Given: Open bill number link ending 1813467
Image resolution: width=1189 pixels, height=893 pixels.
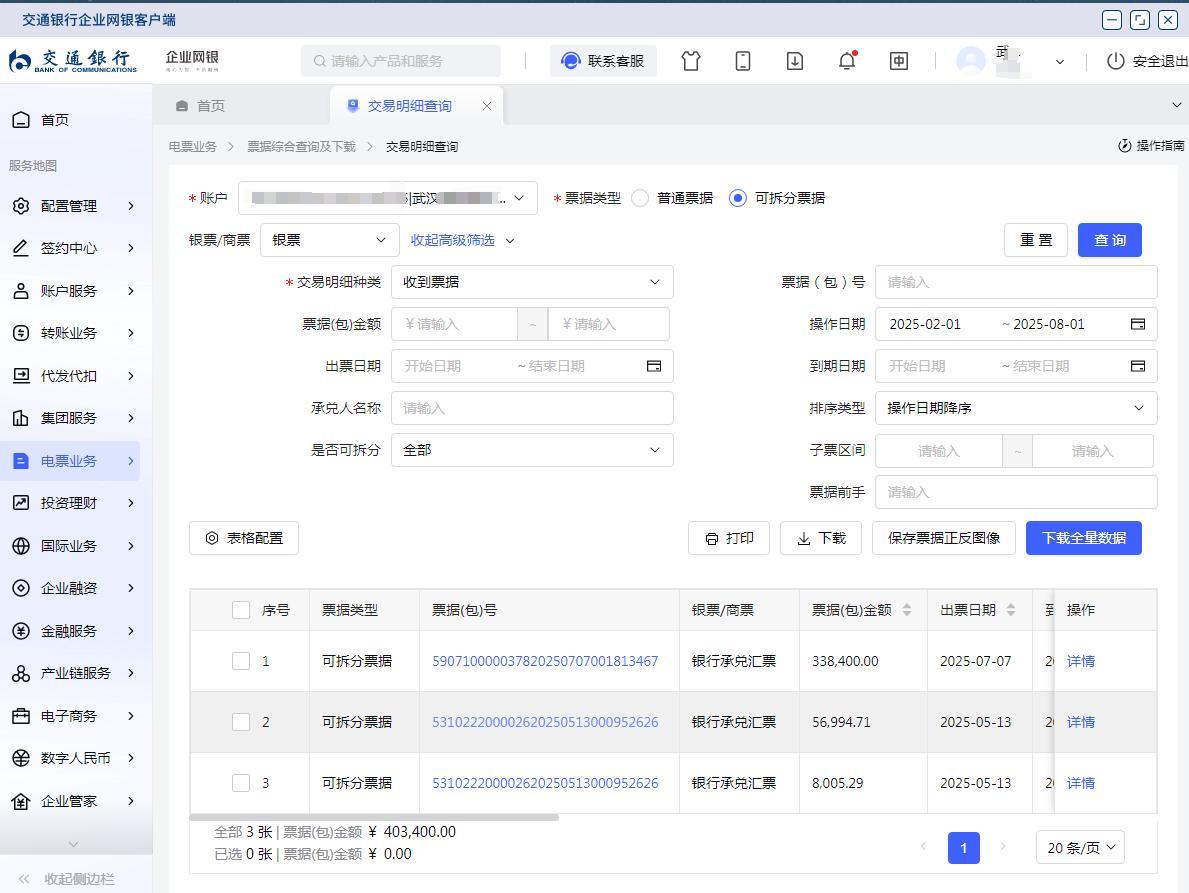Looking at the screenshot, I should click(545, 661).
